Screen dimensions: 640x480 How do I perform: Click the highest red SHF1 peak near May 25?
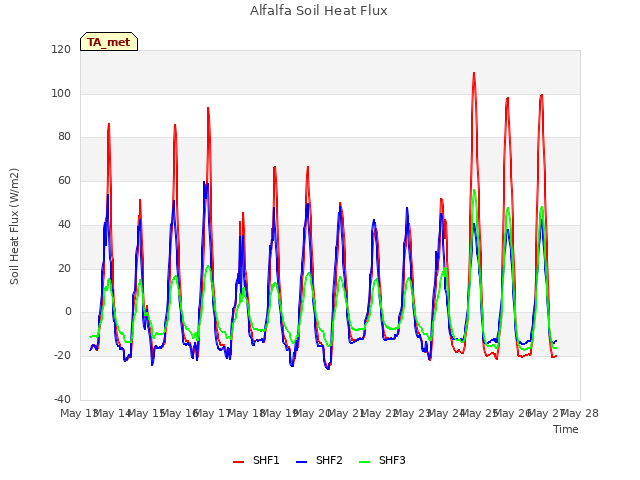(x=474, y=73)
